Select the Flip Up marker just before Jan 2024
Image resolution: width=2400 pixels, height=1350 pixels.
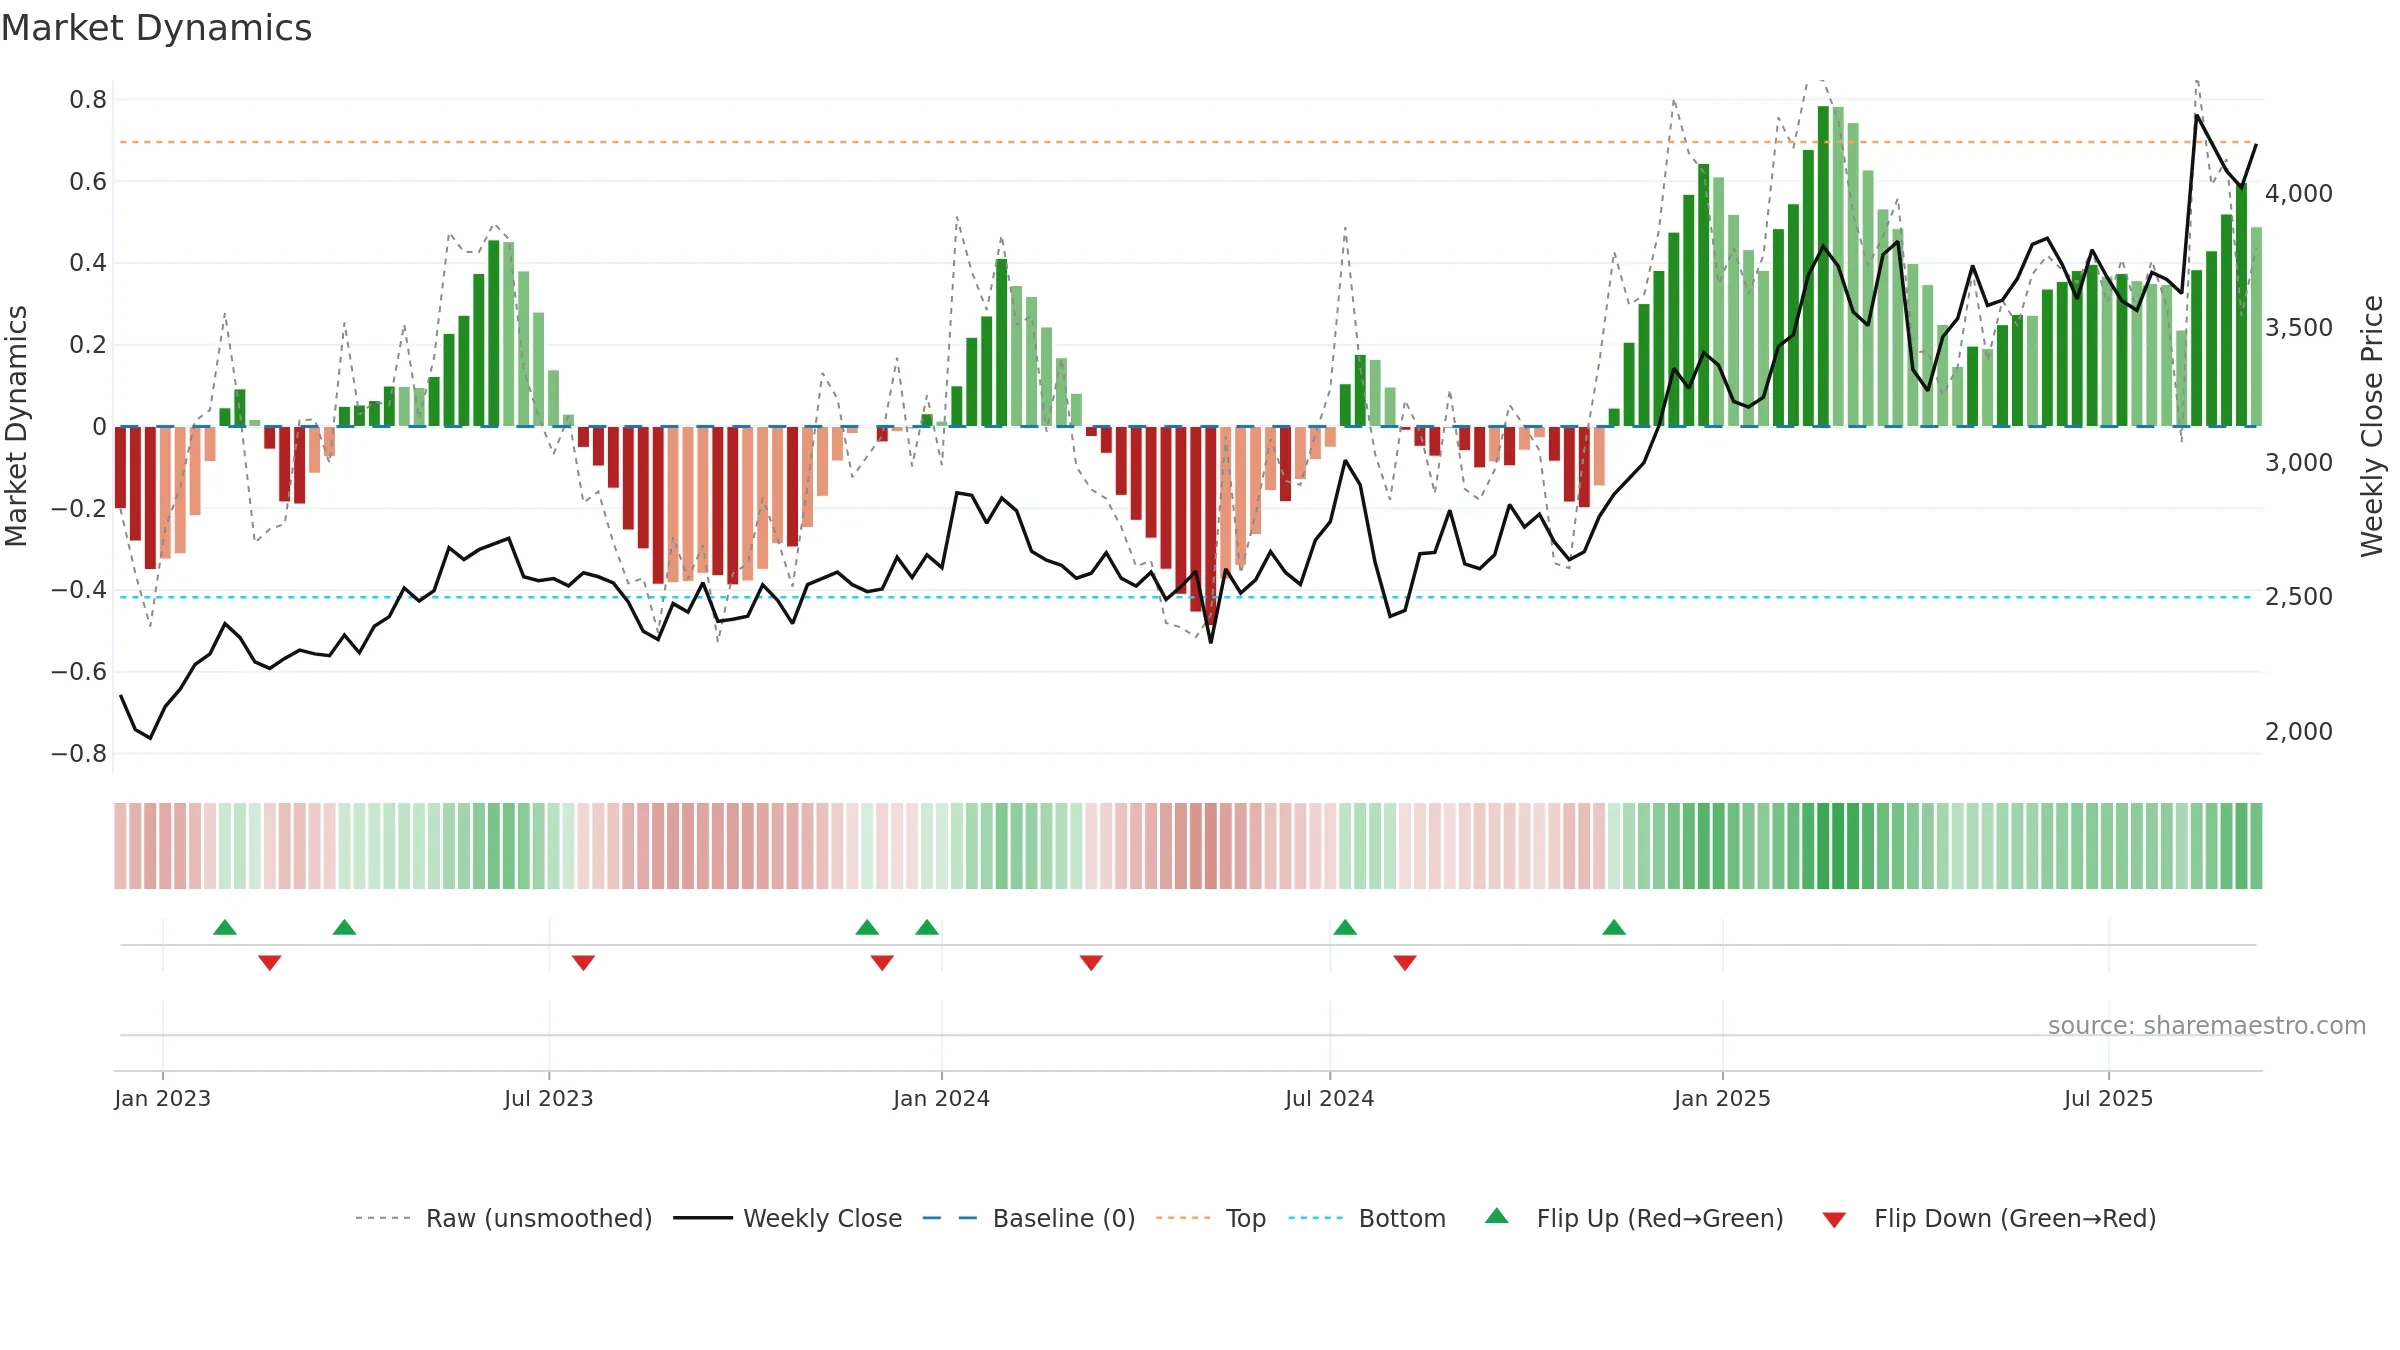(927, 927)
